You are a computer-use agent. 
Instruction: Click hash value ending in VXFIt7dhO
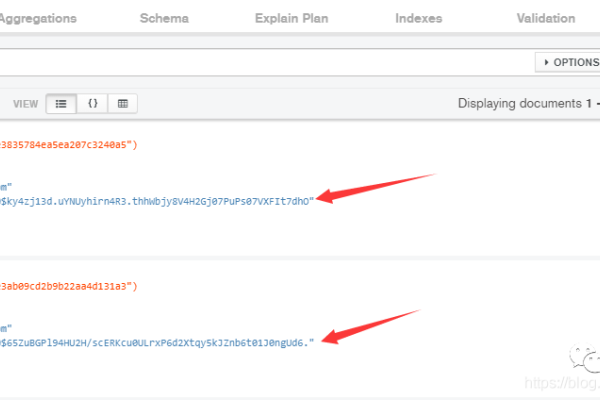[x=160, y=200]
